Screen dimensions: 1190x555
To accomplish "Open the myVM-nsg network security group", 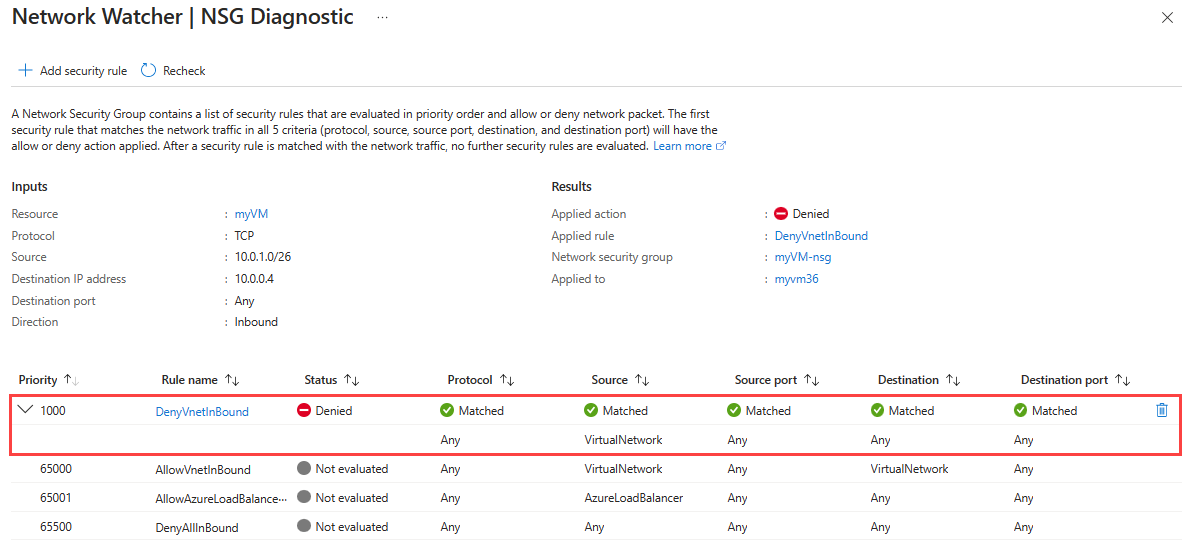I will [802, 257].
